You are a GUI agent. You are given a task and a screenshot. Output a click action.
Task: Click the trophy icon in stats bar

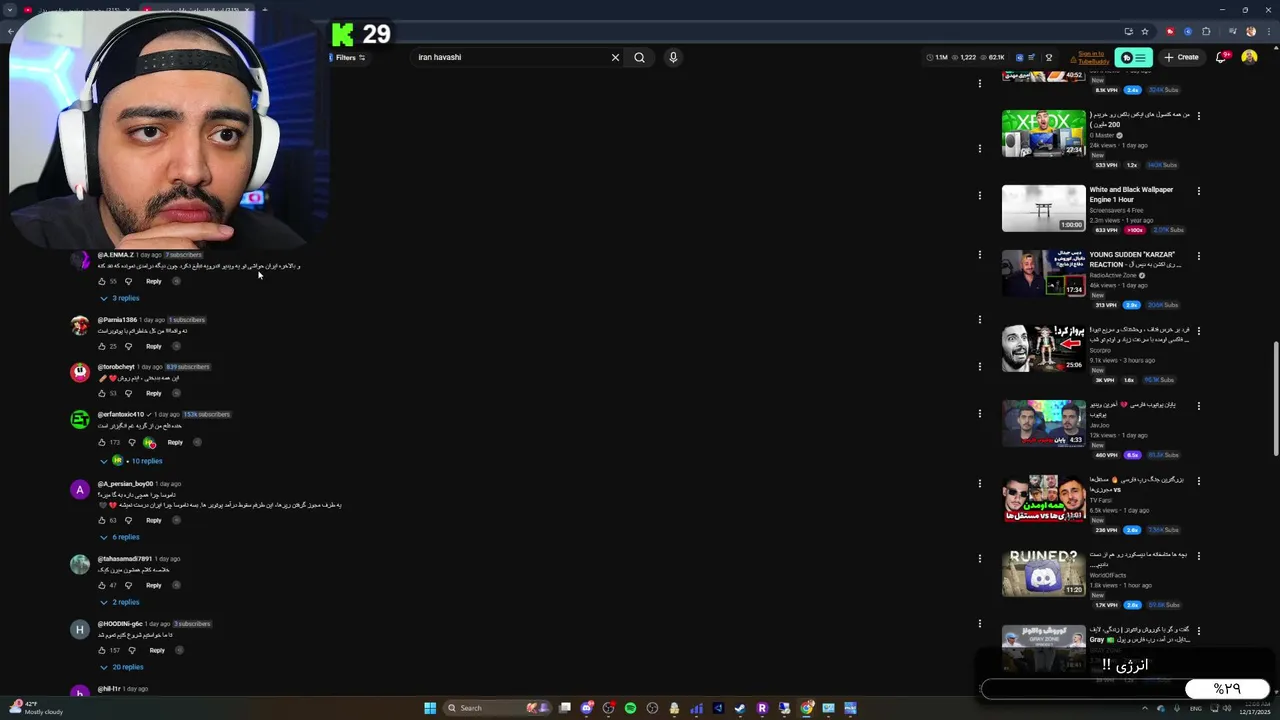tap(1048, 57)
